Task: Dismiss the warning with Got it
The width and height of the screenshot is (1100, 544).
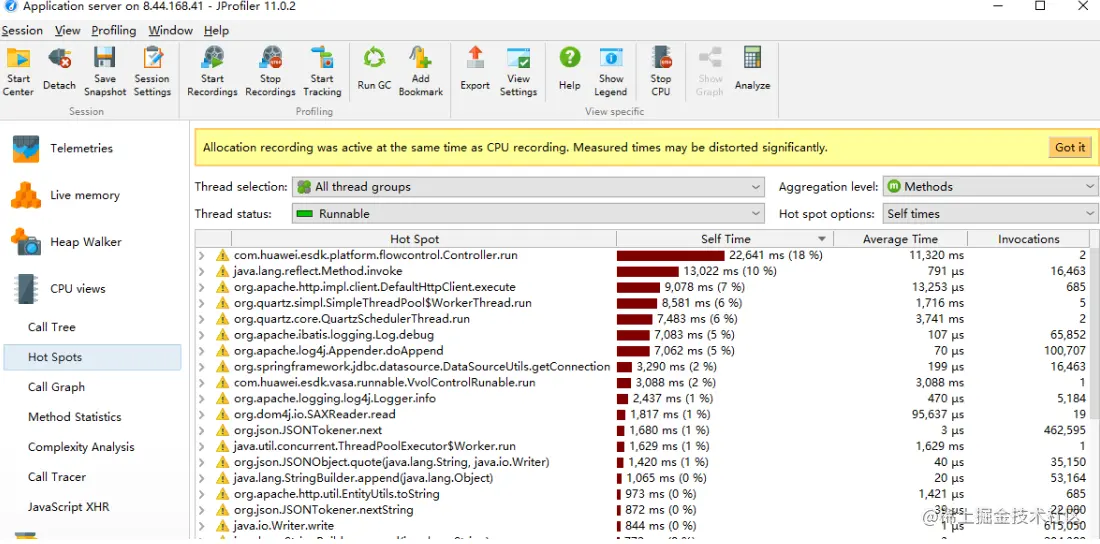Action: coord(1070,147)
